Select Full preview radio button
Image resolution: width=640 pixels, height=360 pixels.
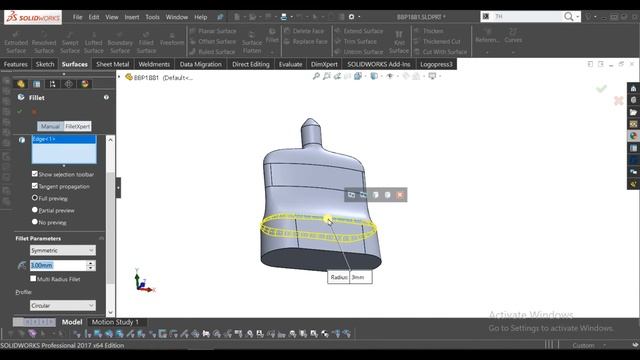coord(35,198)
